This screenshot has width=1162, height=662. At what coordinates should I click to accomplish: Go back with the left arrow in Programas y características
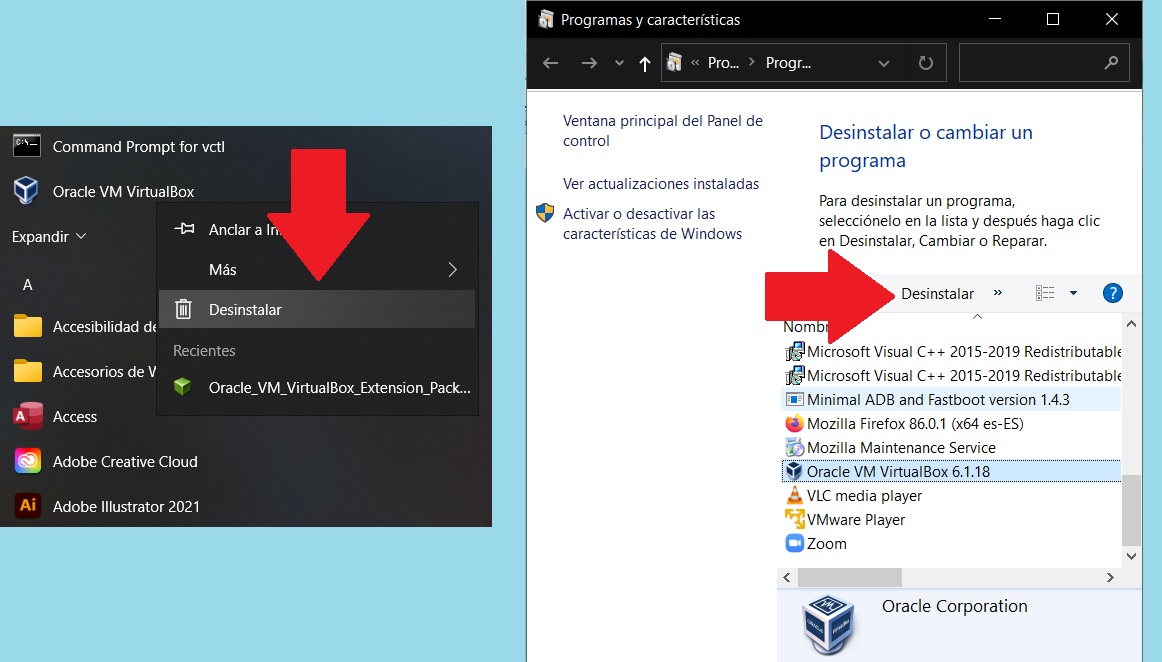(x=550, y=63)
